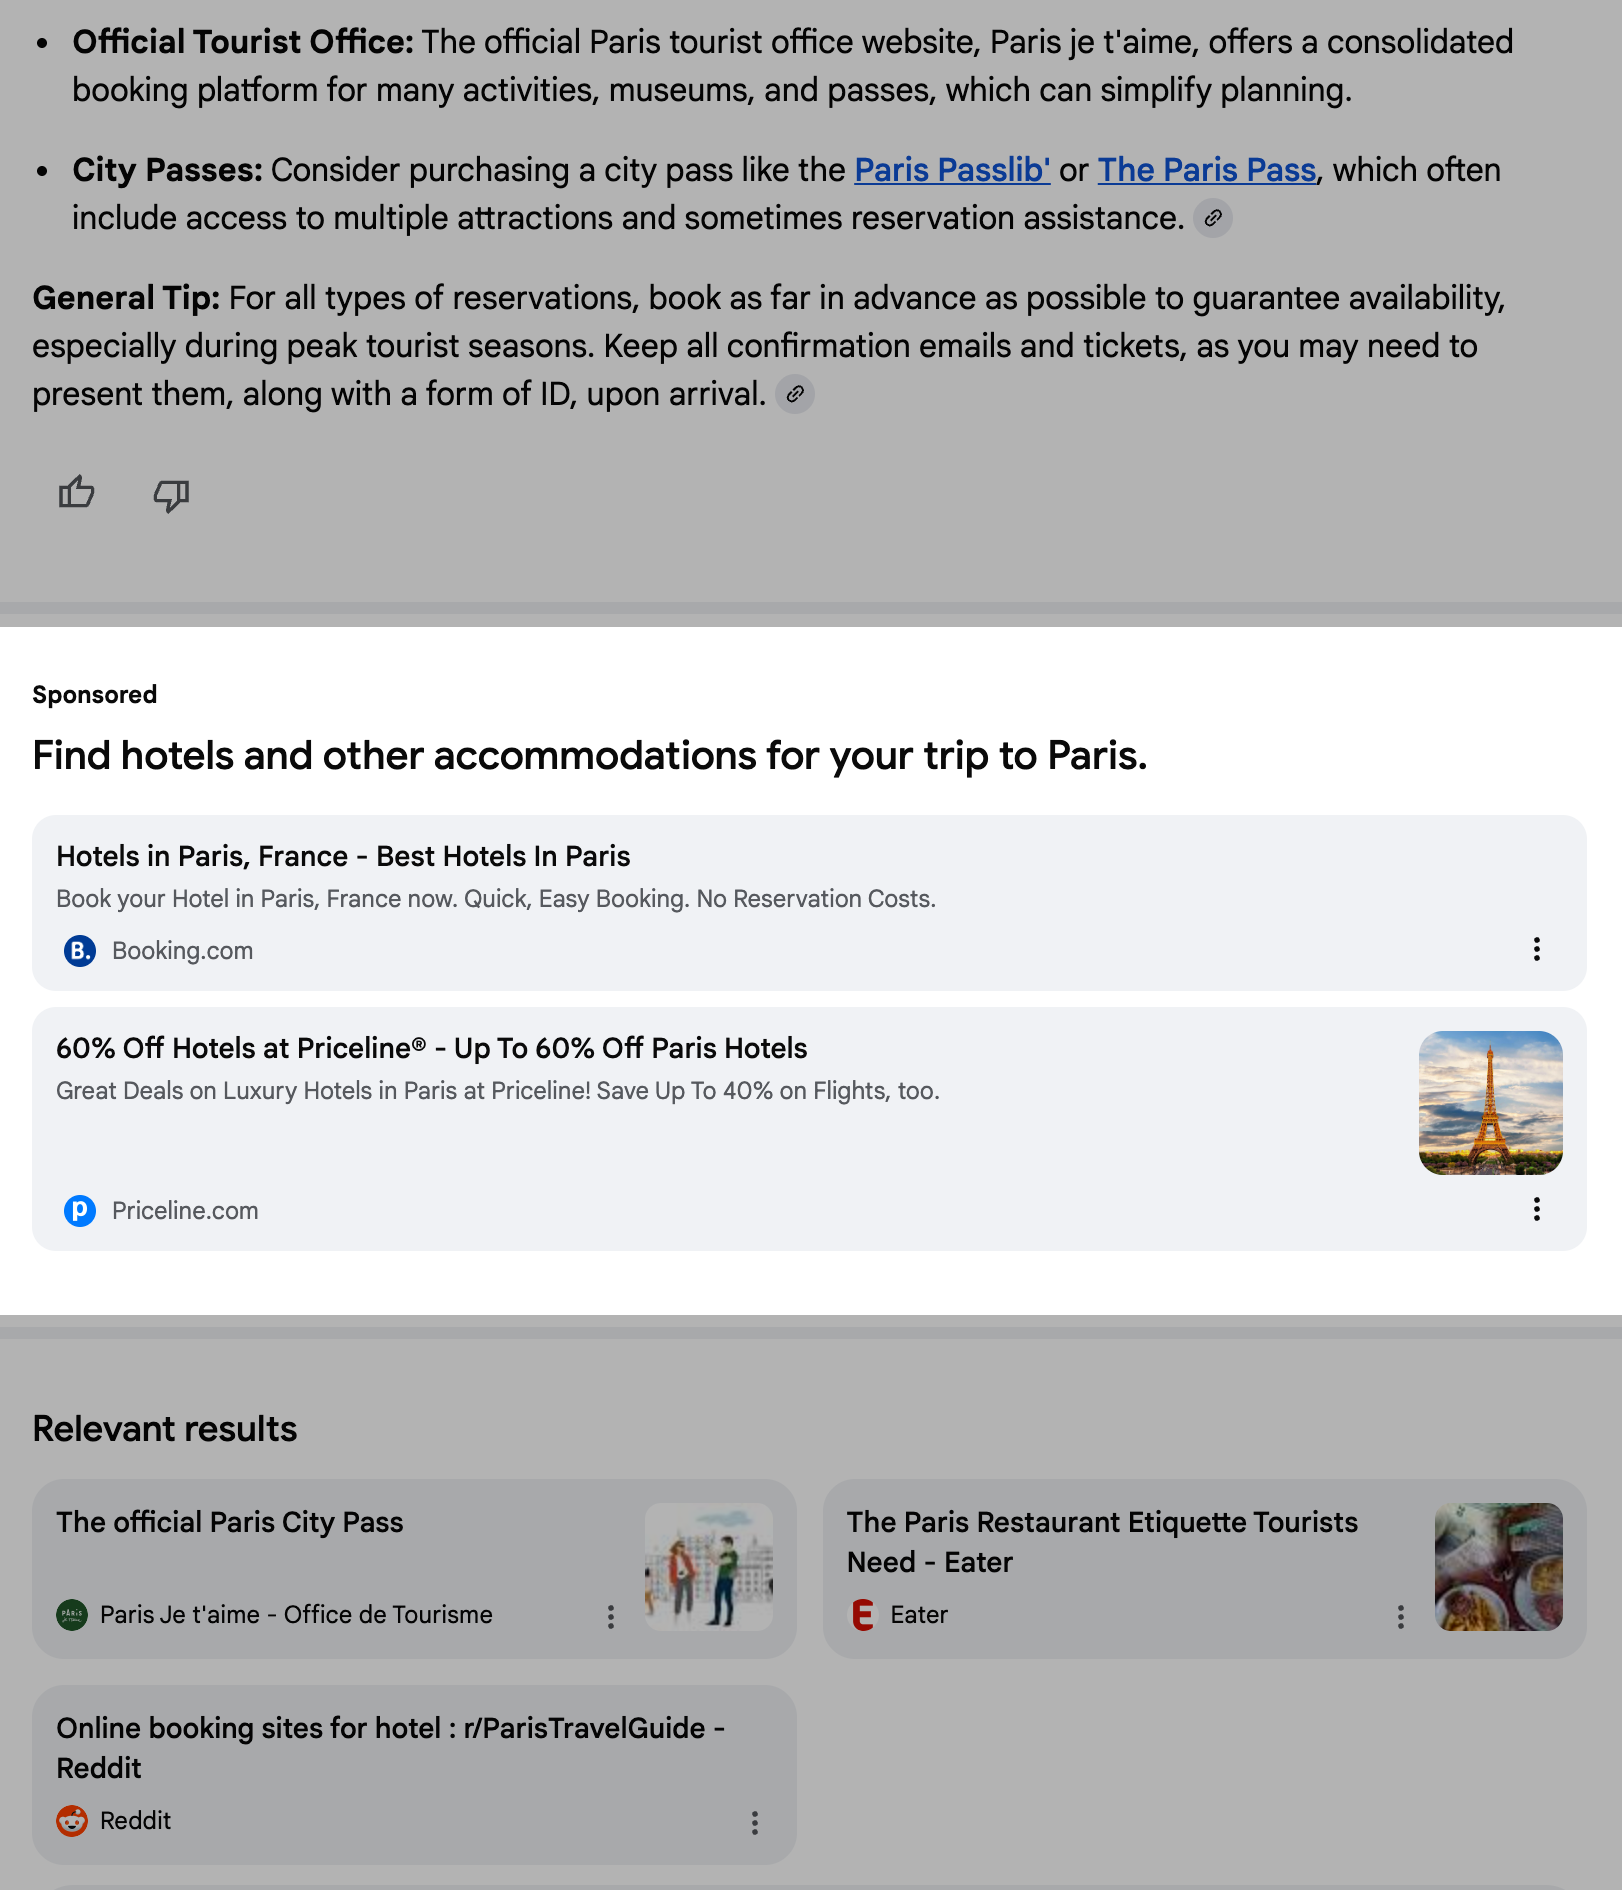
Task: Open options menu on the Eater result
Action: (1399, 1618)
